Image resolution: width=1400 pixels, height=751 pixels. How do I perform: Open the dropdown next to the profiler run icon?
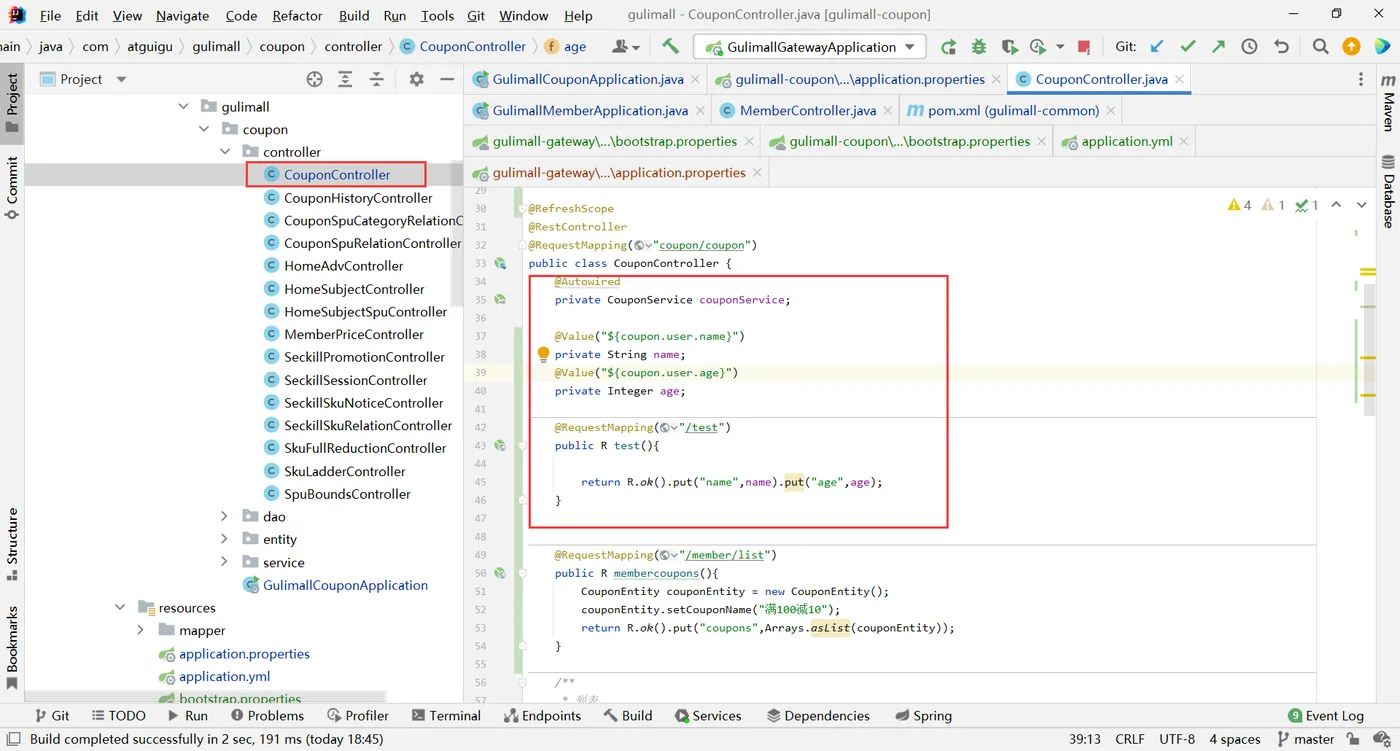(1060, 46)
